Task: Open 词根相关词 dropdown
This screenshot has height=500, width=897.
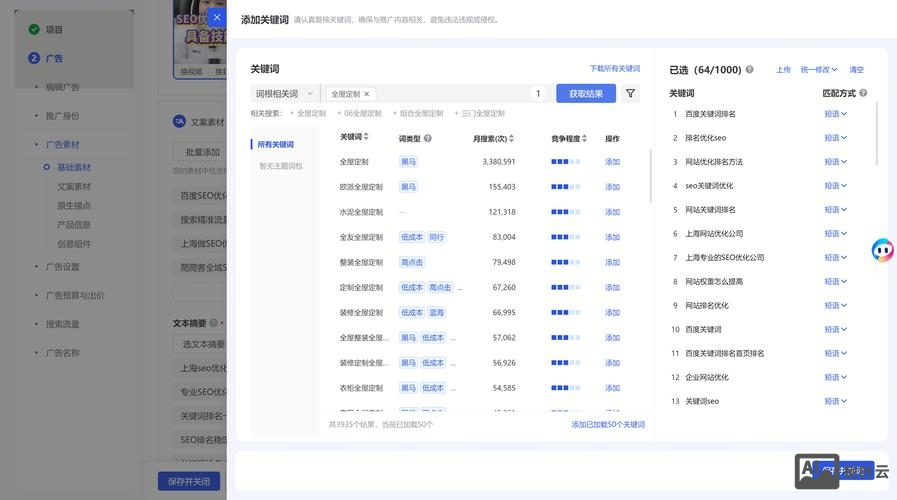Action: 285,94
